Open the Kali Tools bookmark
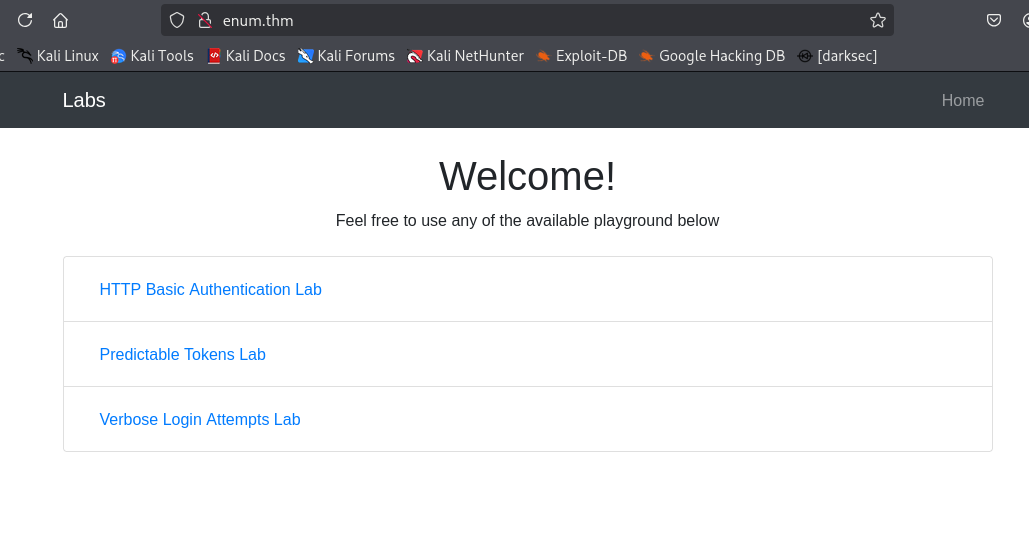 [x=152, y=56]
